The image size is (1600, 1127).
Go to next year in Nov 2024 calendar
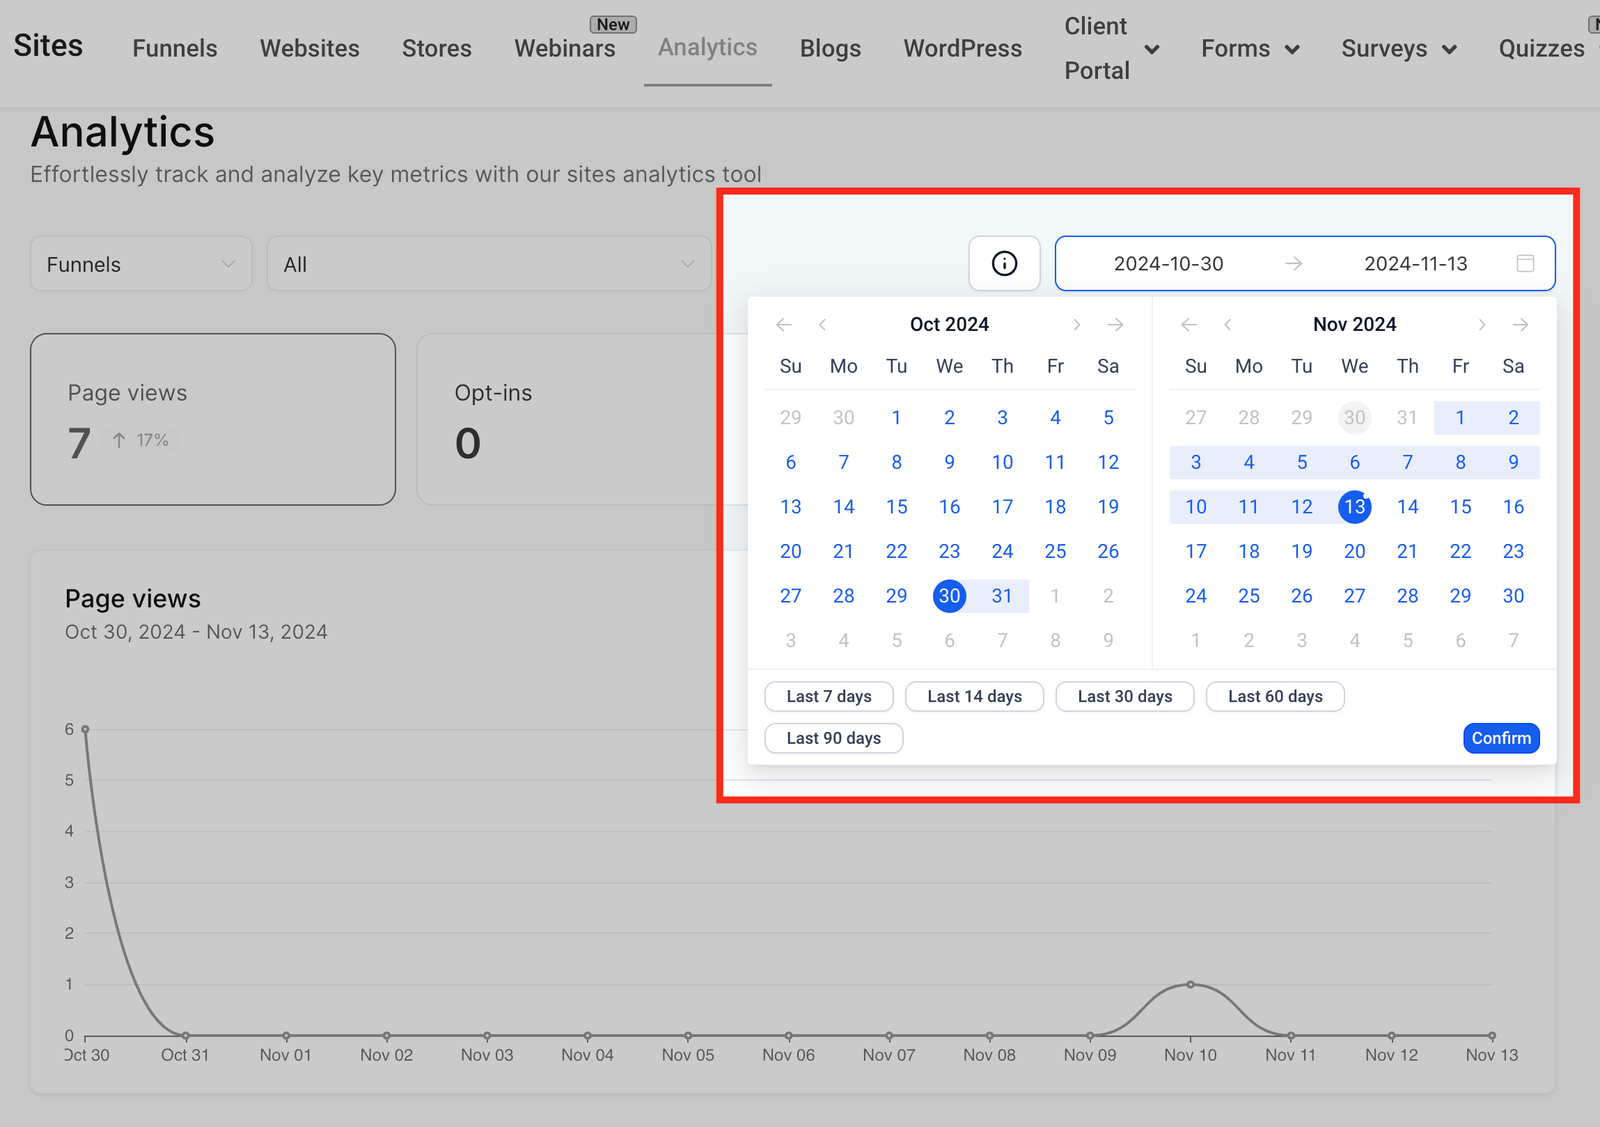pyautogui.click(x=1520, y=325)
